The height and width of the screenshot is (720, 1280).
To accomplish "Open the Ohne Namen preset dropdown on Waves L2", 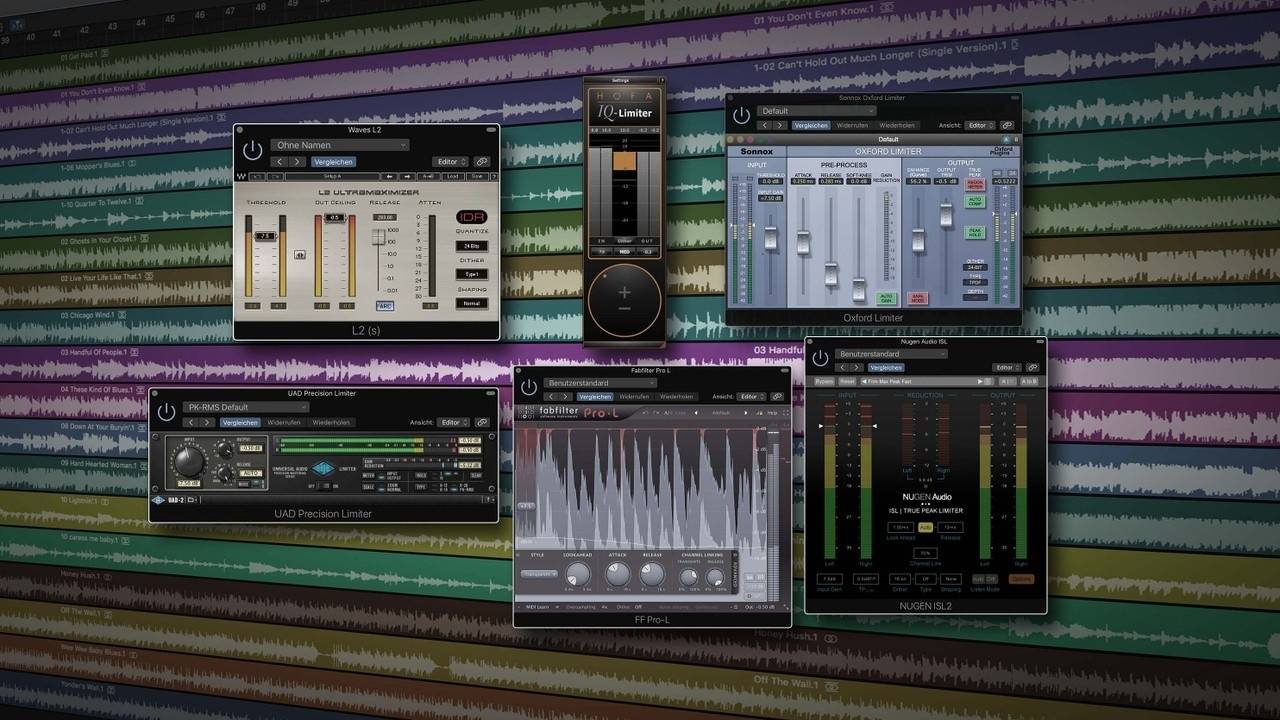I will [x=340, y=145].
